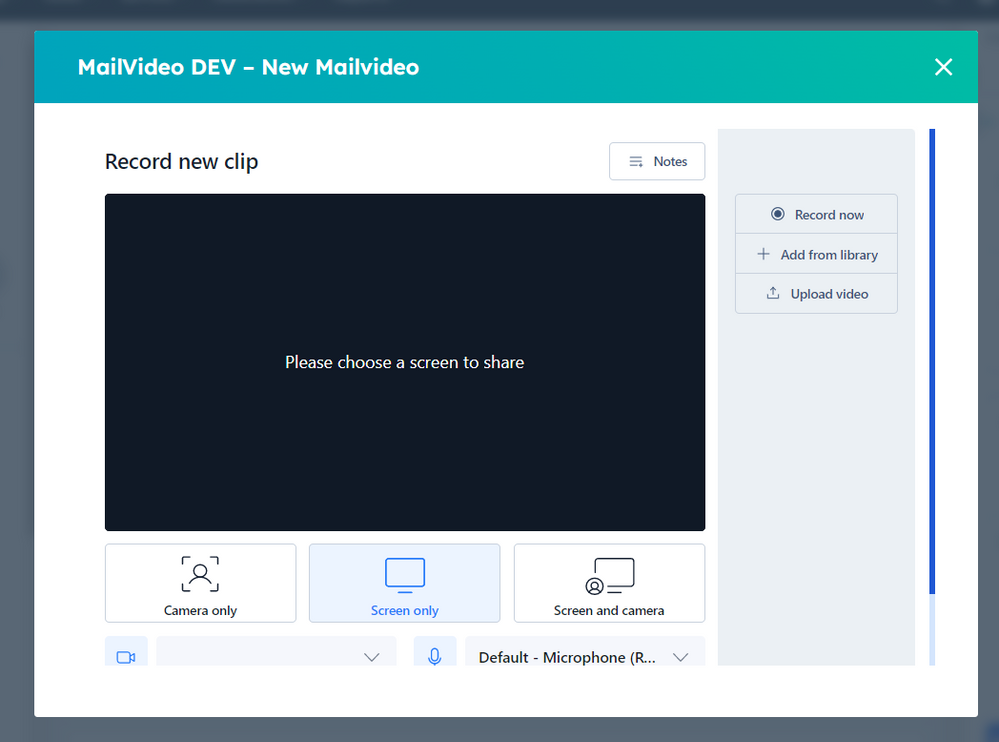Open the camera source dropdown
This screenshot has height=742, width=999.
(276, 656)
